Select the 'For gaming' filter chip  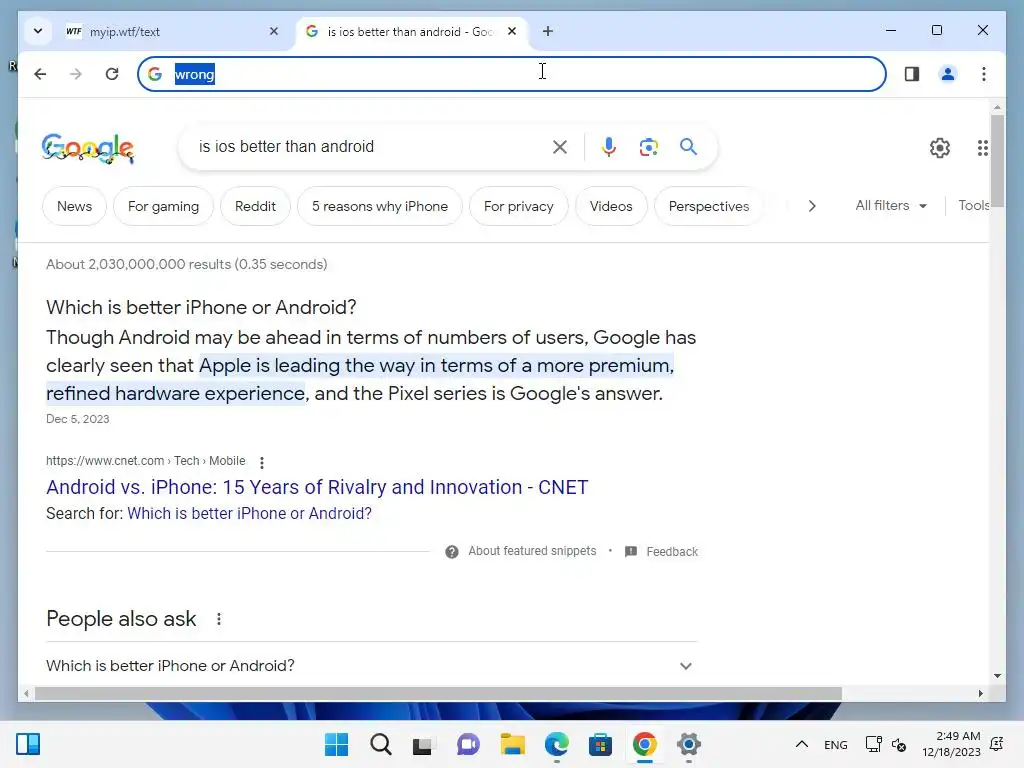click(163, 206)
